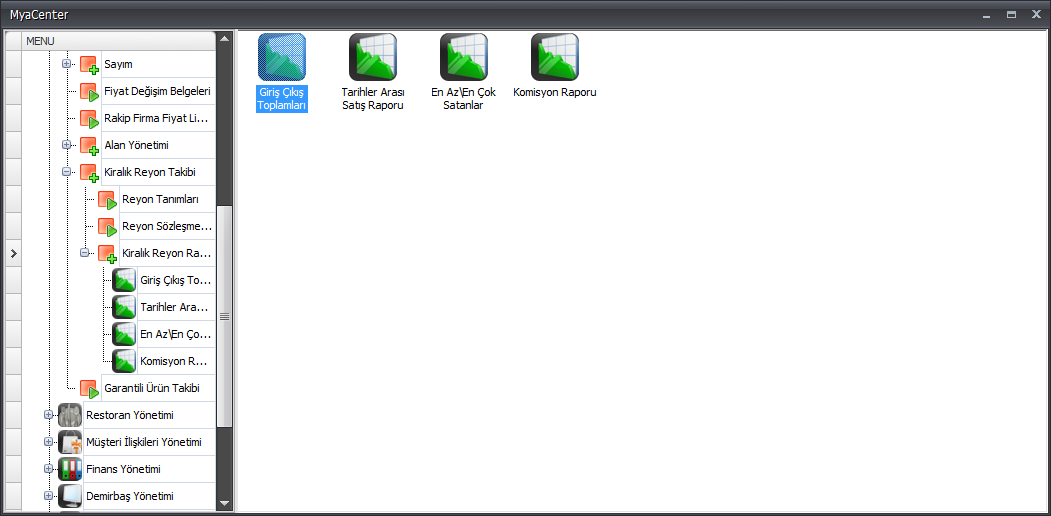
Task: Select Komisyon R... label in tree
Action: (x=176, y=361)
